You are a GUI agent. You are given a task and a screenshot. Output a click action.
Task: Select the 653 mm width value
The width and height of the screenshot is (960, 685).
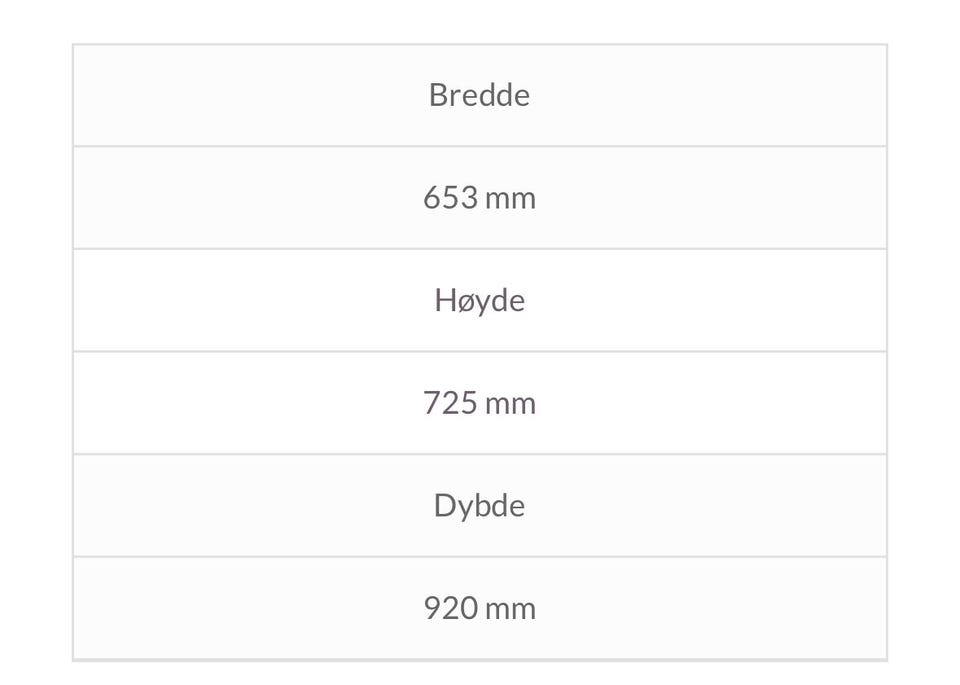tap(479, 198)
